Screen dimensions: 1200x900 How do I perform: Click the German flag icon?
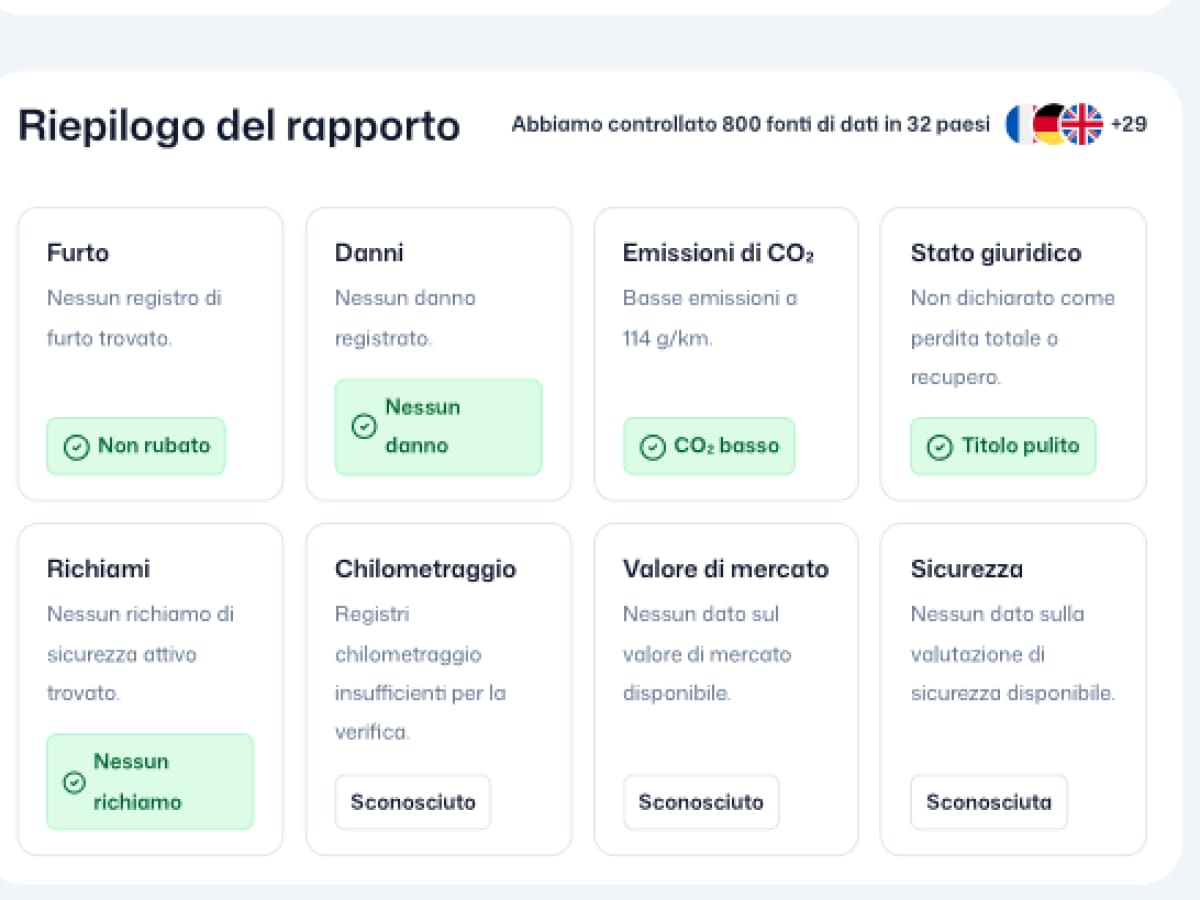pyautogui.click(x=1049, y=125)
